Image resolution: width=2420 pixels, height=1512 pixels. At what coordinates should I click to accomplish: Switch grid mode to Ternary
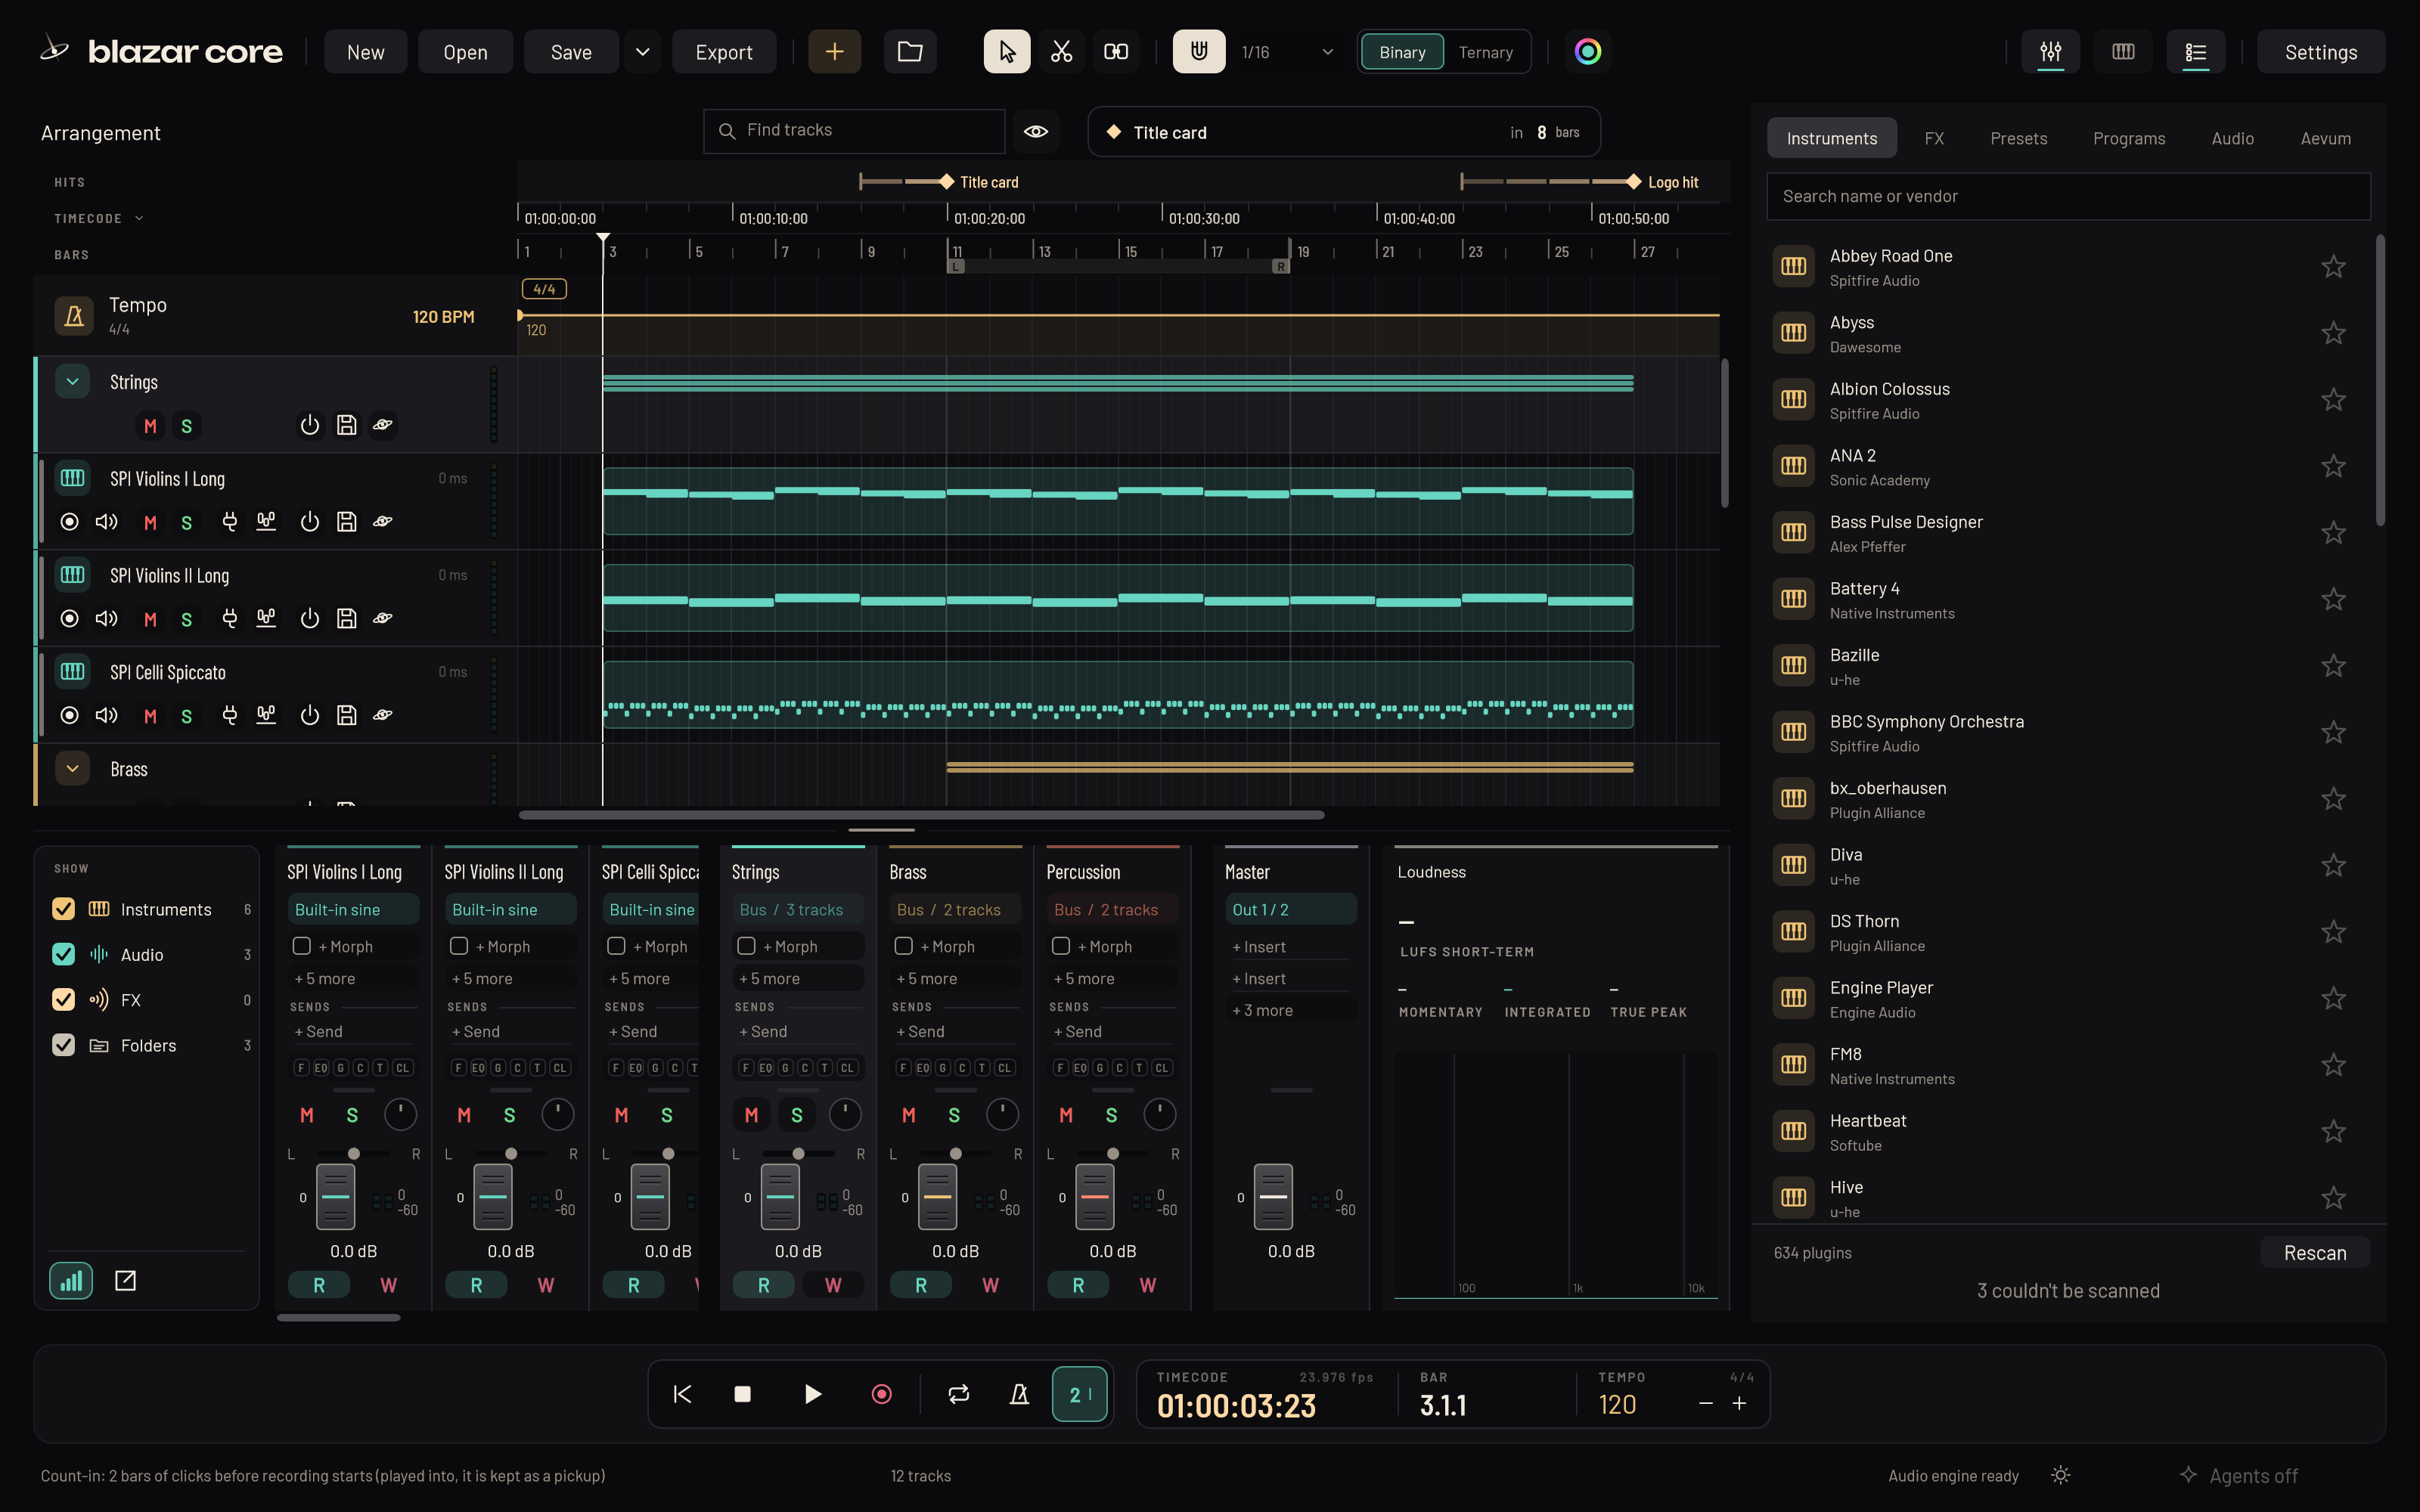pyautogui.click(x=1485, y=52)
